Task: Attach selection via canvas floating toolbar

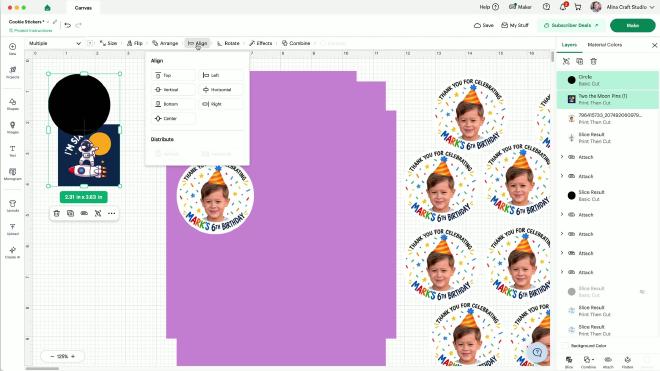Action: 84,214
